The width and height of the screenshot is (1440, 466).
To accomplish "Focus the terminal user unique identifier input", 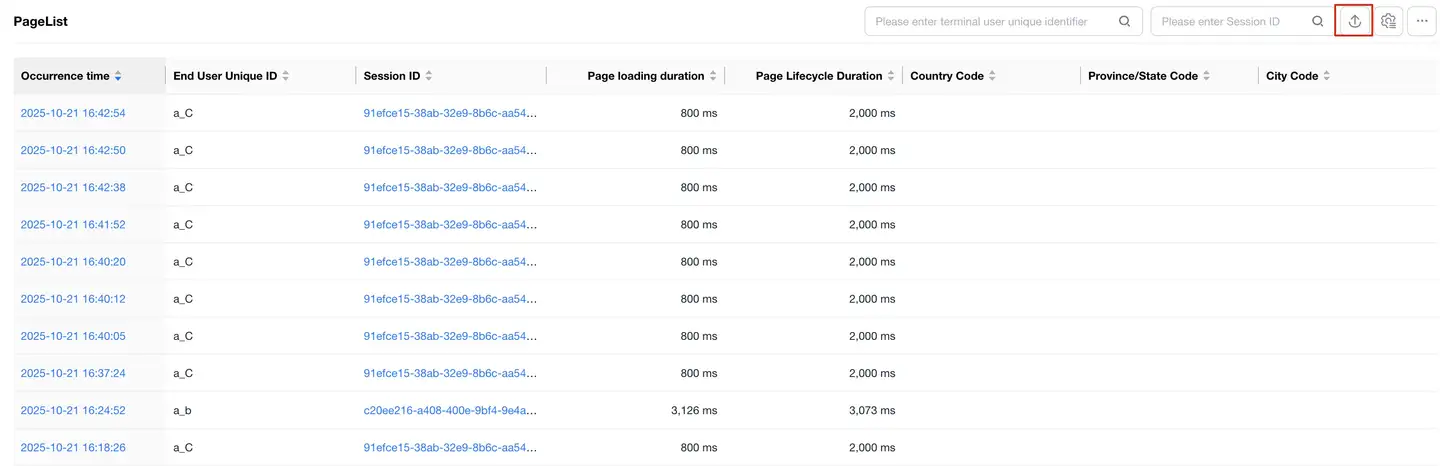I will pos(990,21).
